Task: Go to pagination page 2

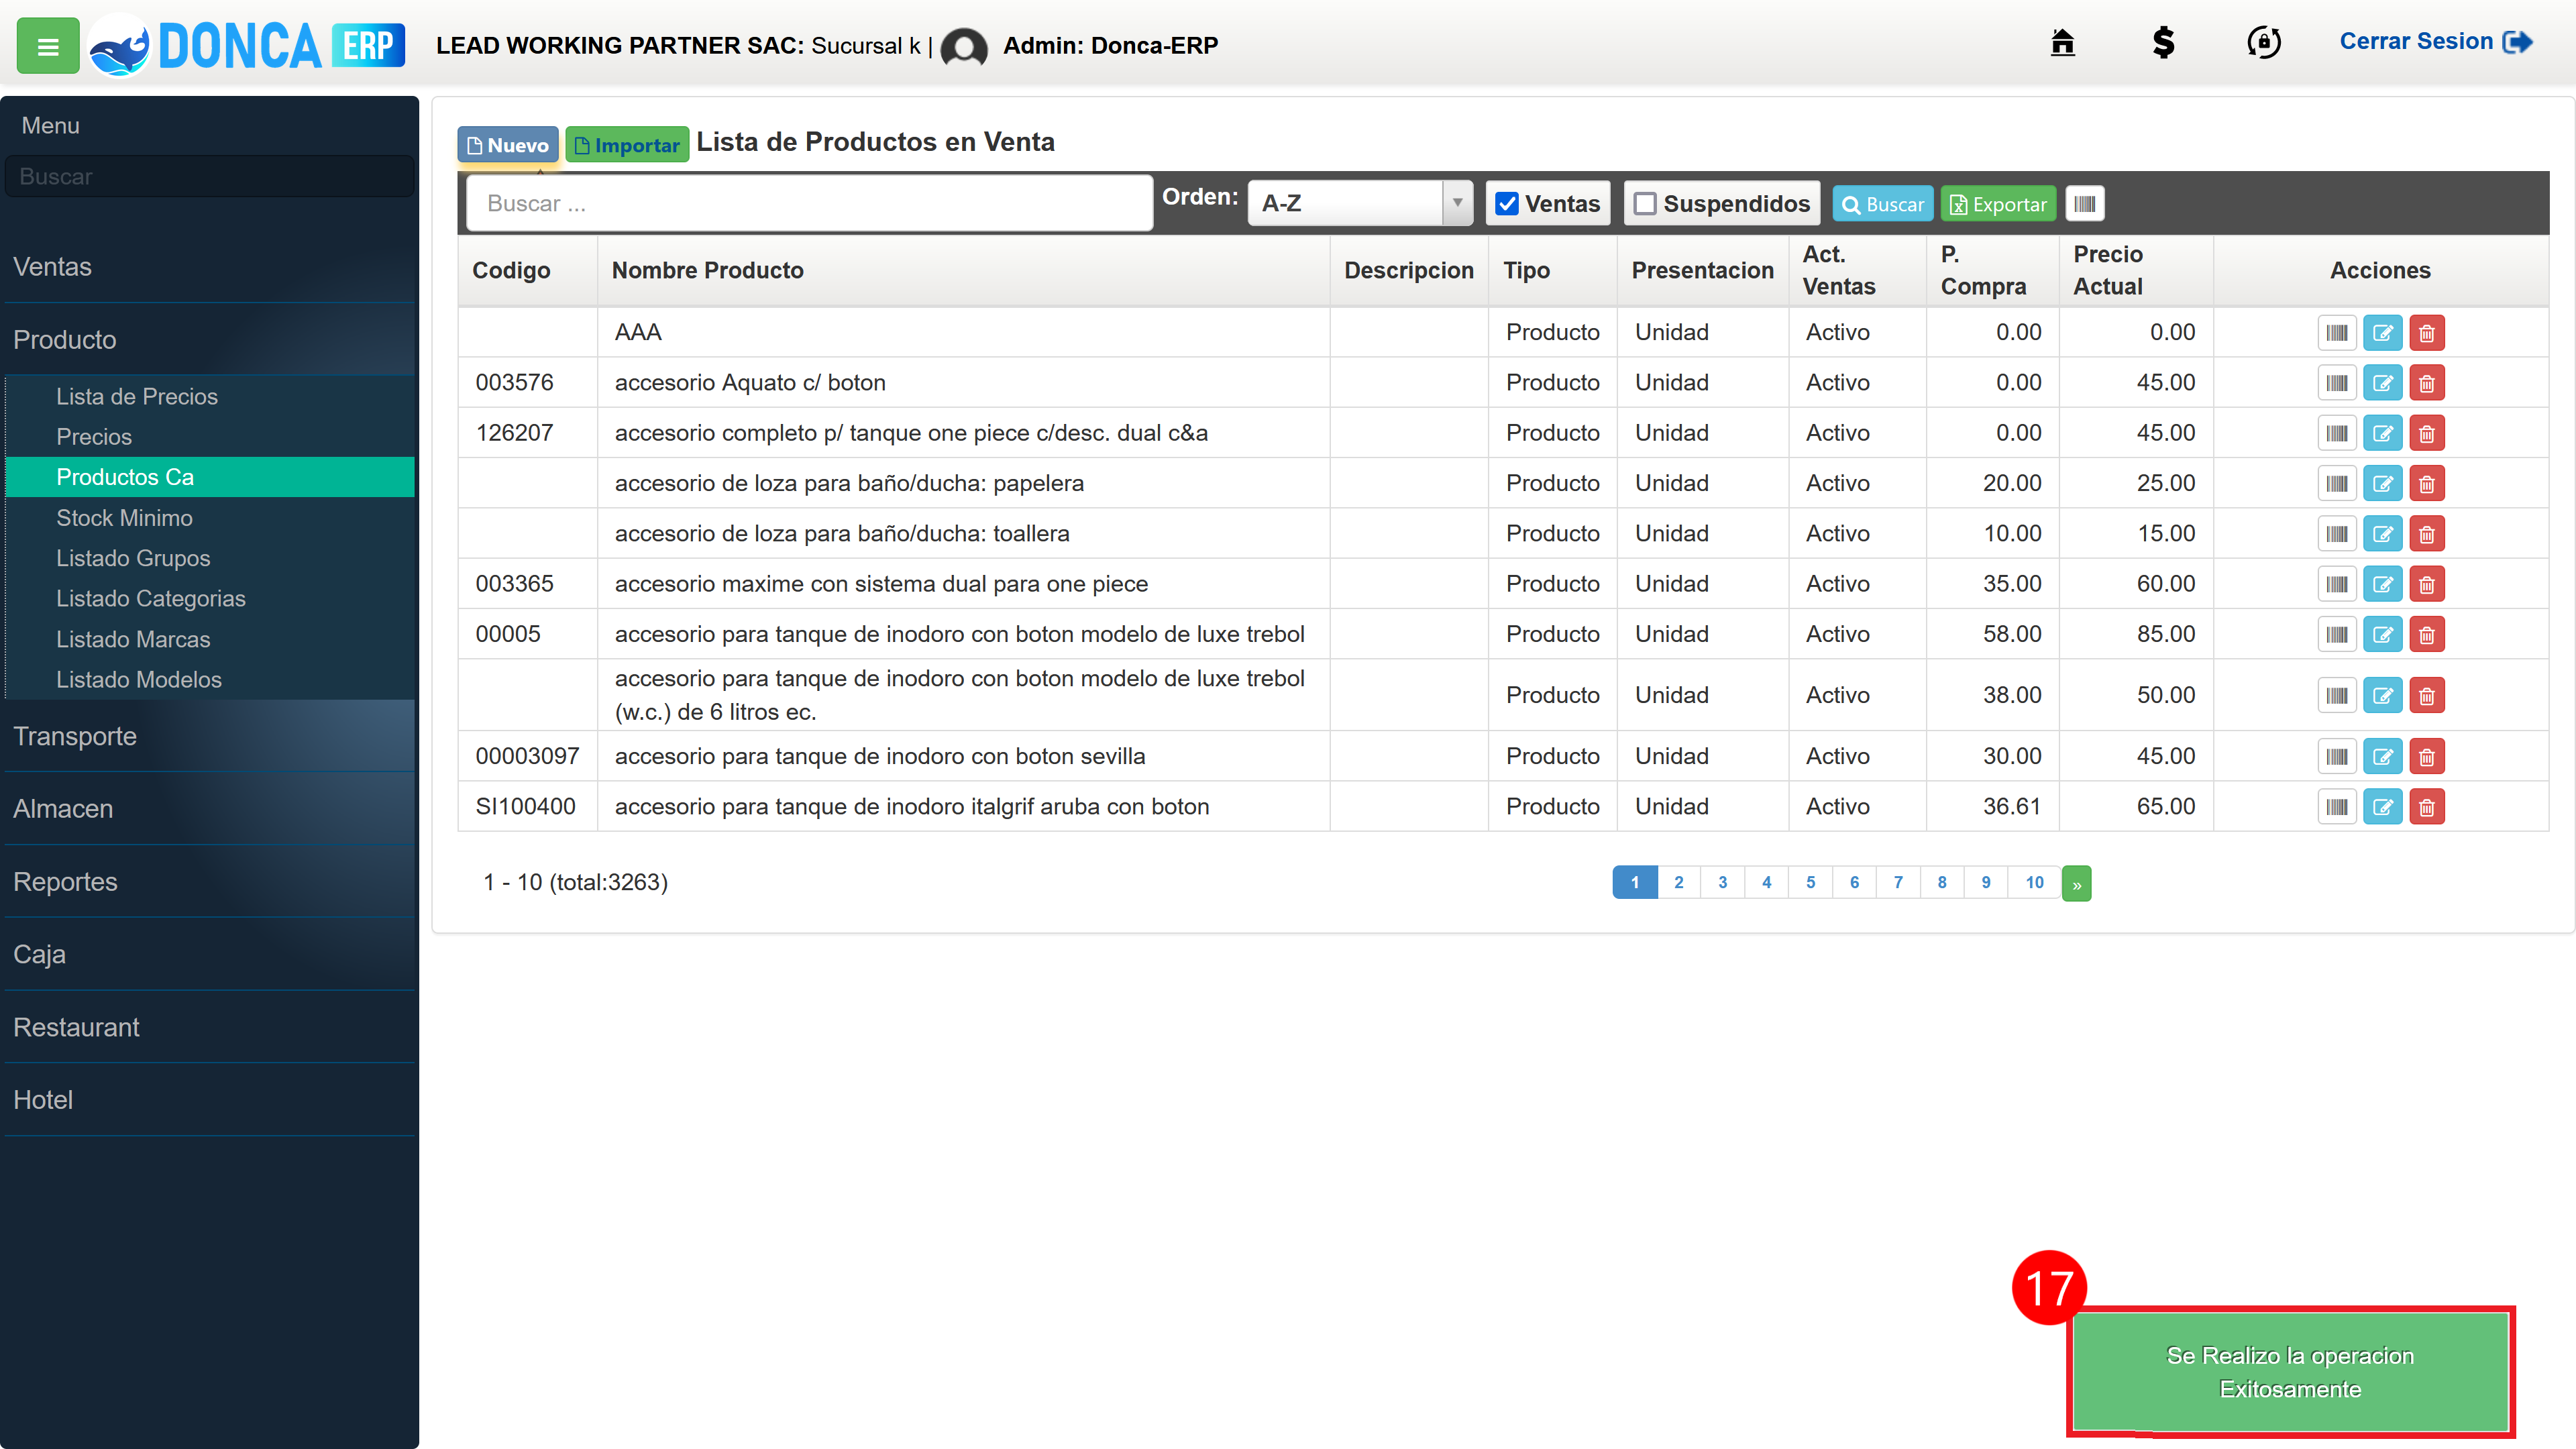Action: click(x=1679, y=882)
